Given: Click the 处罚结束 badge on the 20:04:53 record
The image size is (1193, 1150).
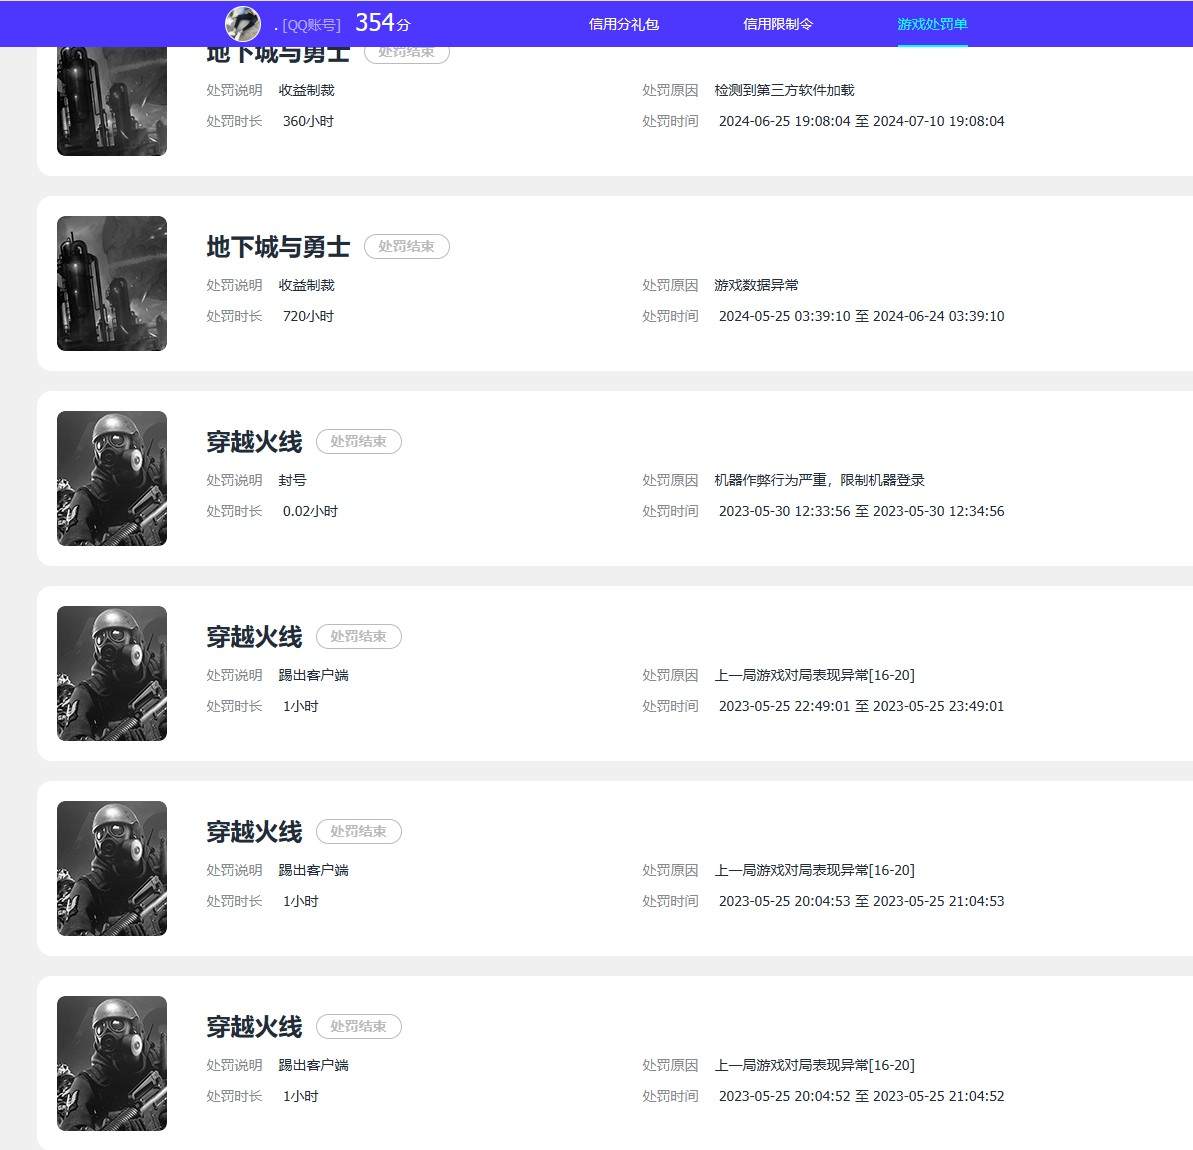Looking at the screenshot, I should [358, 831].
